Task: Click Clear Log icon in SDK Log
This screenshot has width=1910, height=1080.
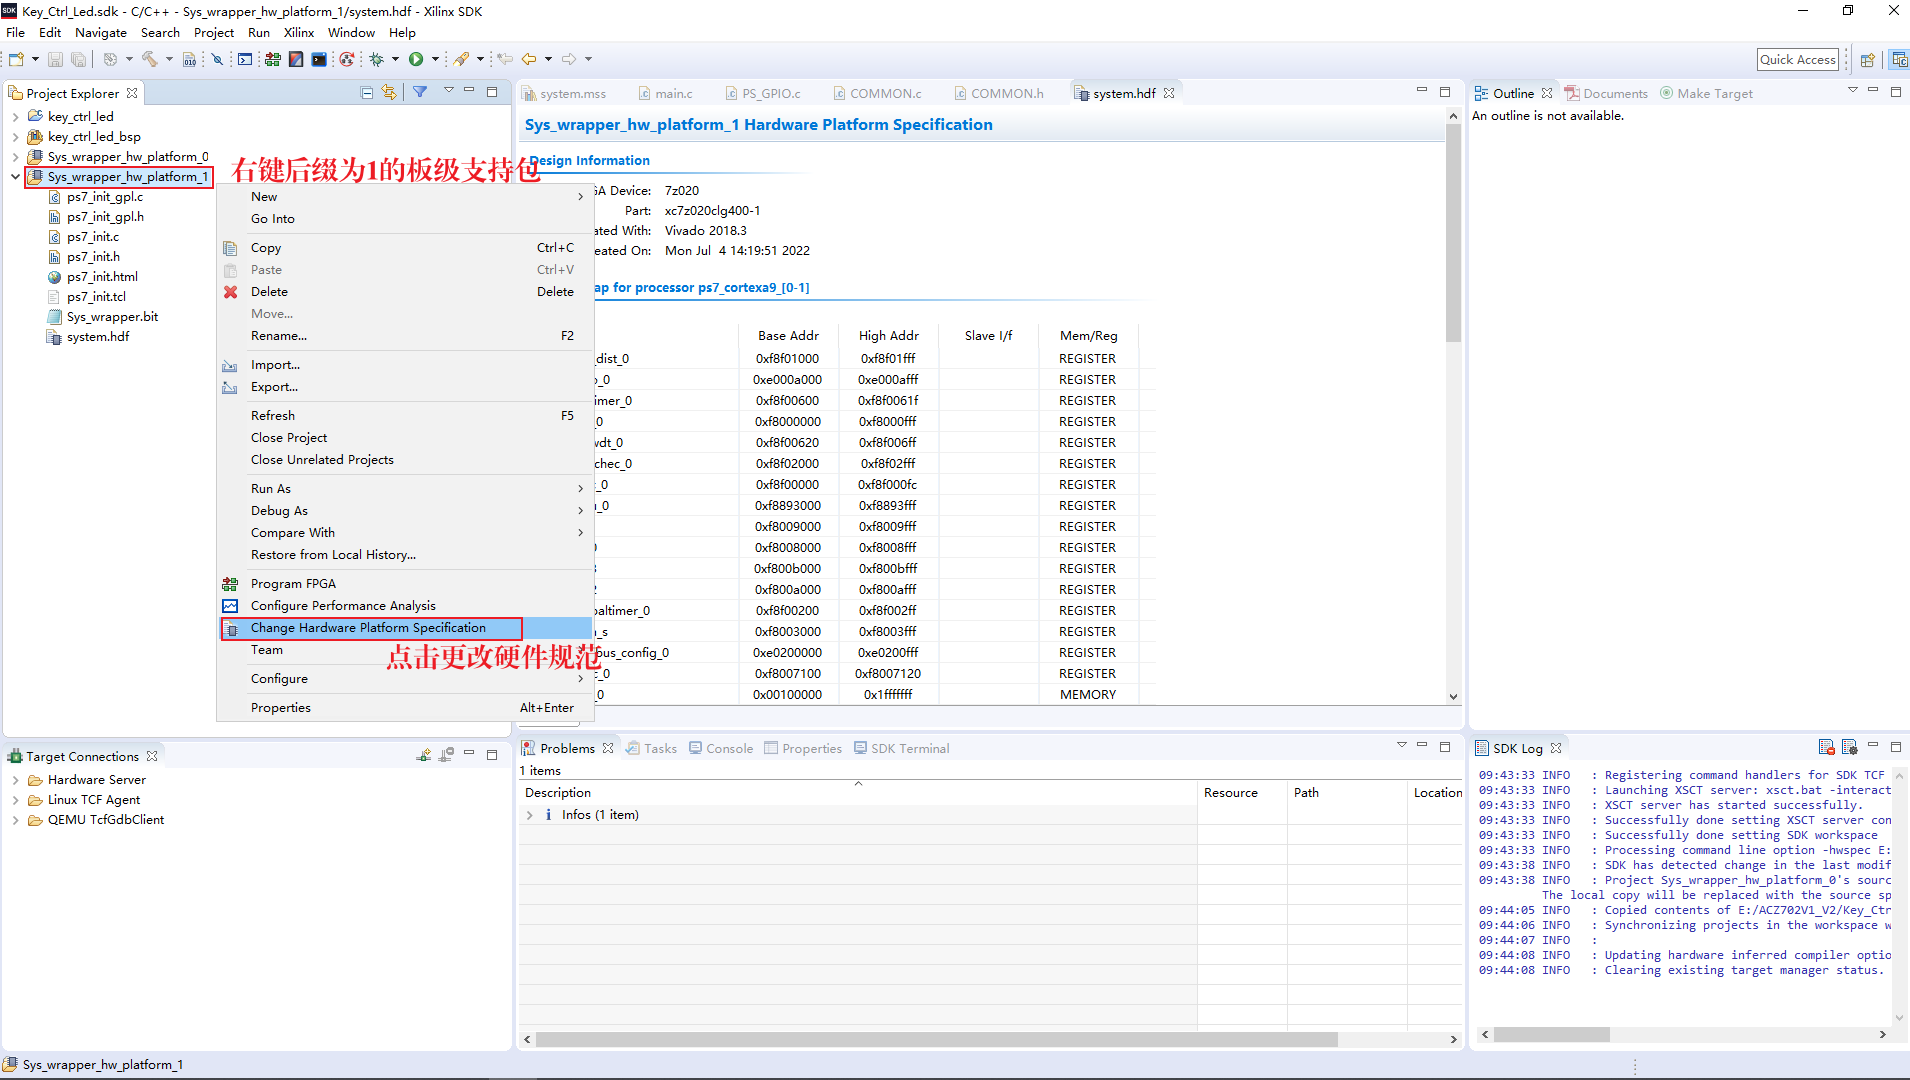Action: point(1826,747)
